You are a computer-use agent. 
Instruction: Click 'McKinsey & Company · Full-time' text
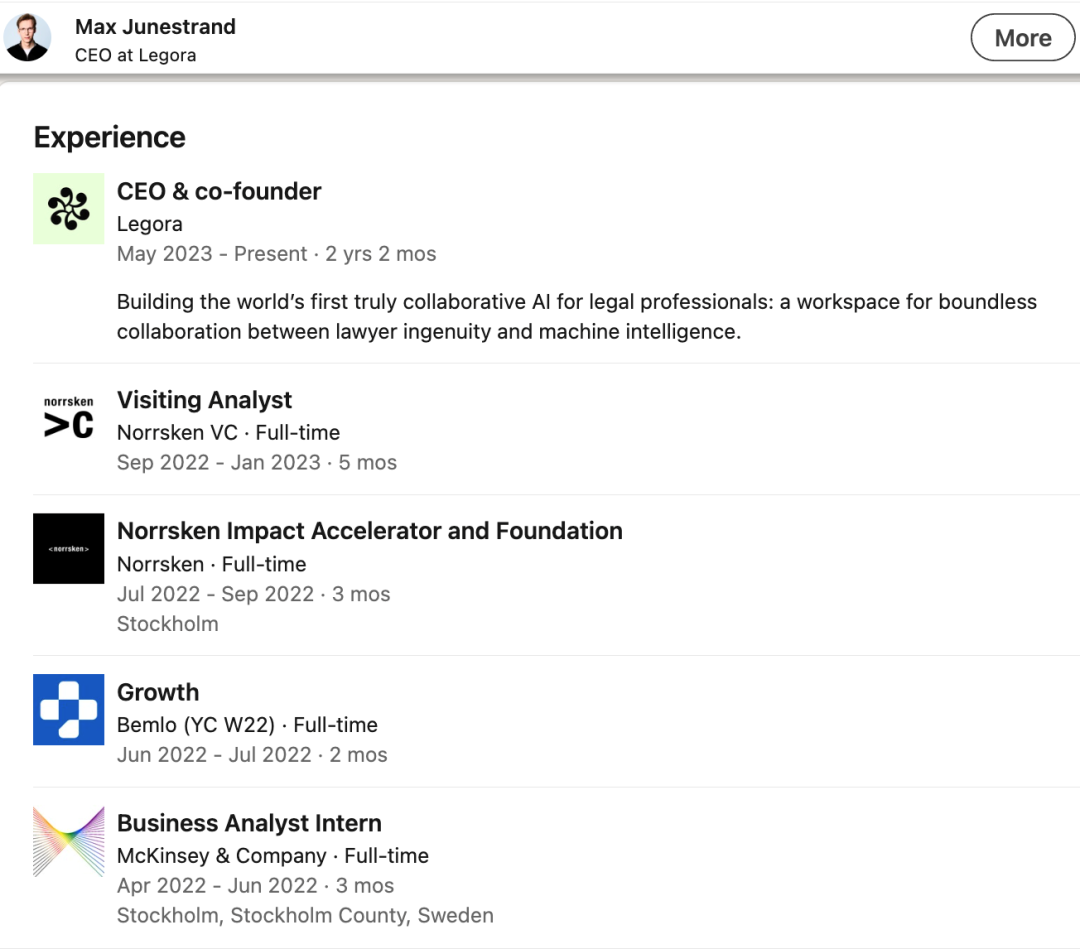pyautogui.click(x=273, y=856)
